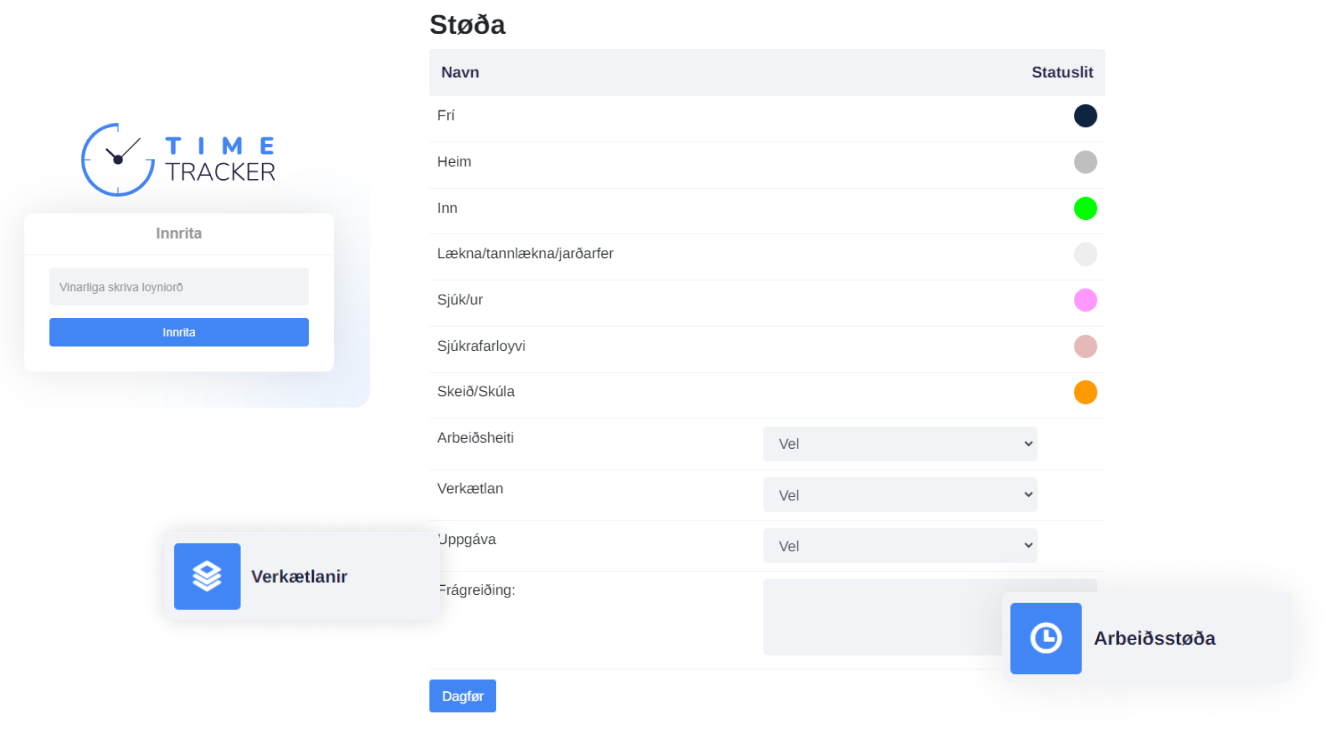
Task: Click the pink Sjúk/ur status color
Action: click(1085, 300)
